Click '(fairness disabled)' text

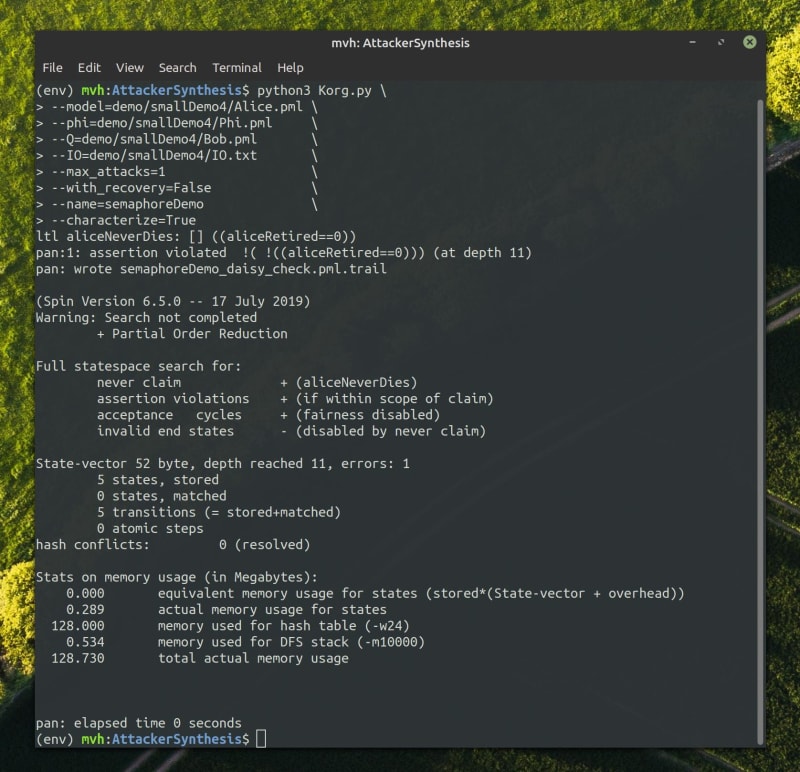tap(367, 415)
